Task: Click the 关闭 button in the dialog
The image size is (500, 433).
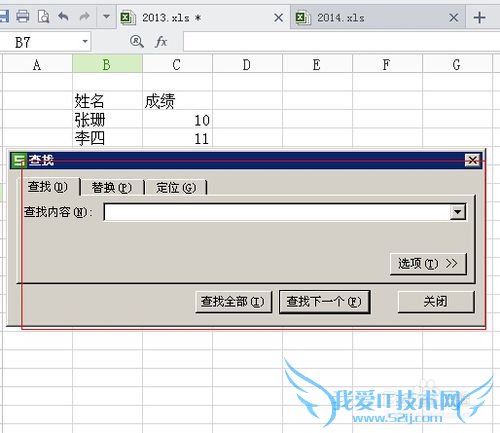Action: click(x=436, y=302)
